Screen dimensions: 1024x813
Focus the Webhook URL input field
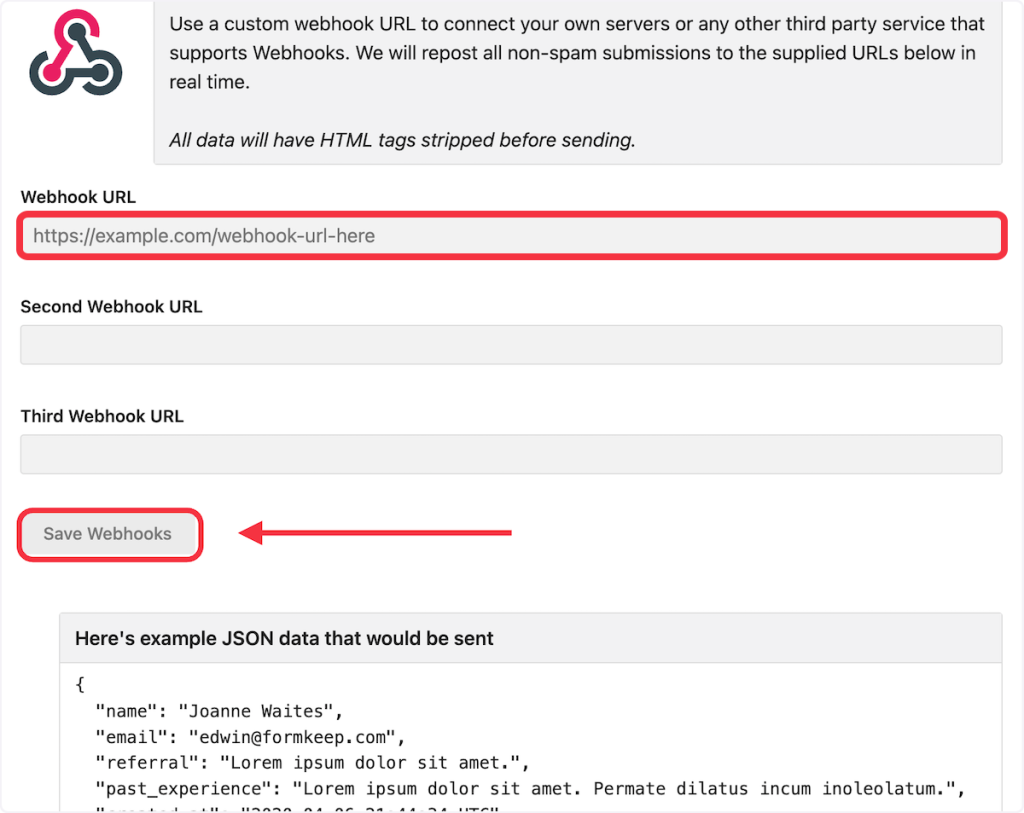pos(511,237)
